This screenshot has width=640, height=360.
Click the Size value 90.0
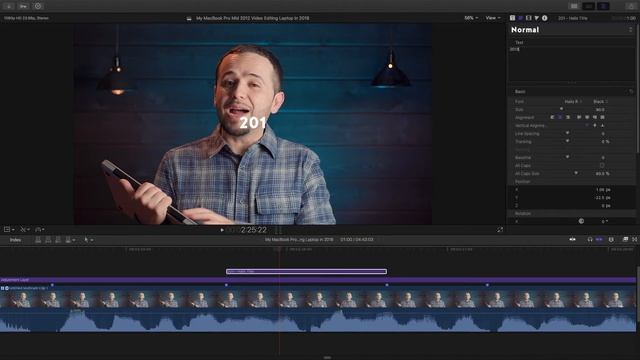[600, 109]
